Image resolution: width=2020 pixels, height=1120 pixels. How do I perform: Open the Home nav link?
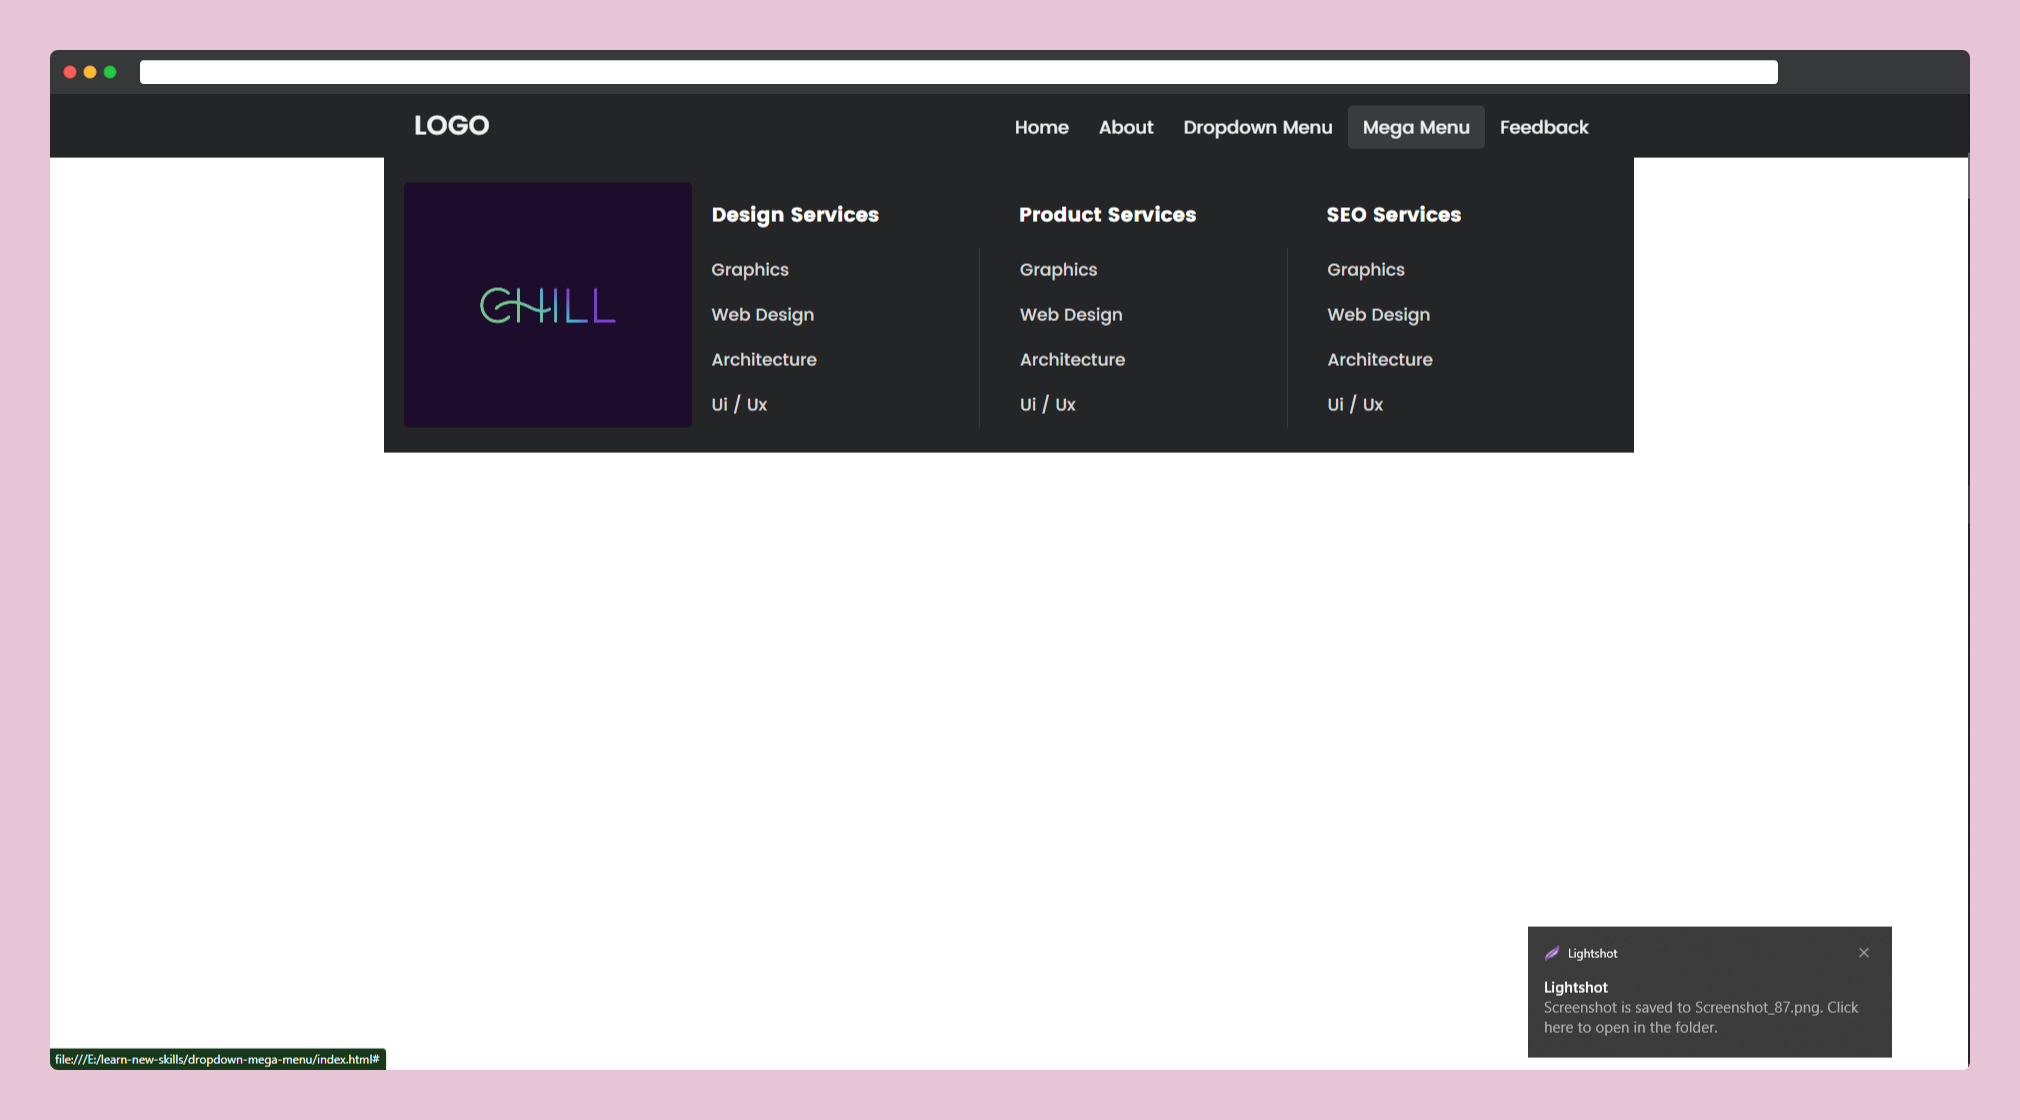click(1041, 128)
